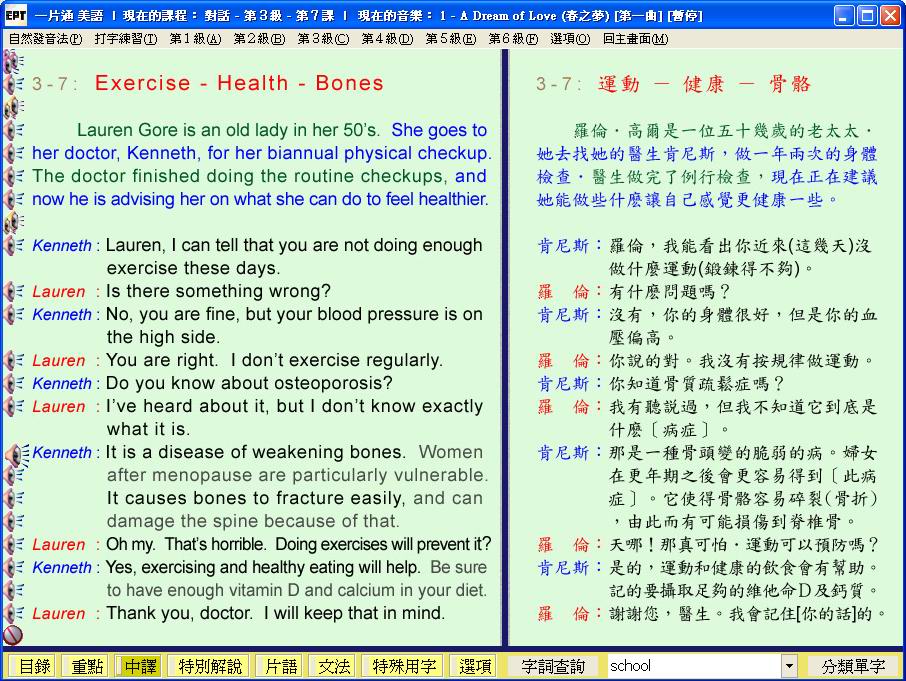Play the line 'It is a disease of weakening bones'
This screenshot has height=681, width=906.
pos(14,453)
